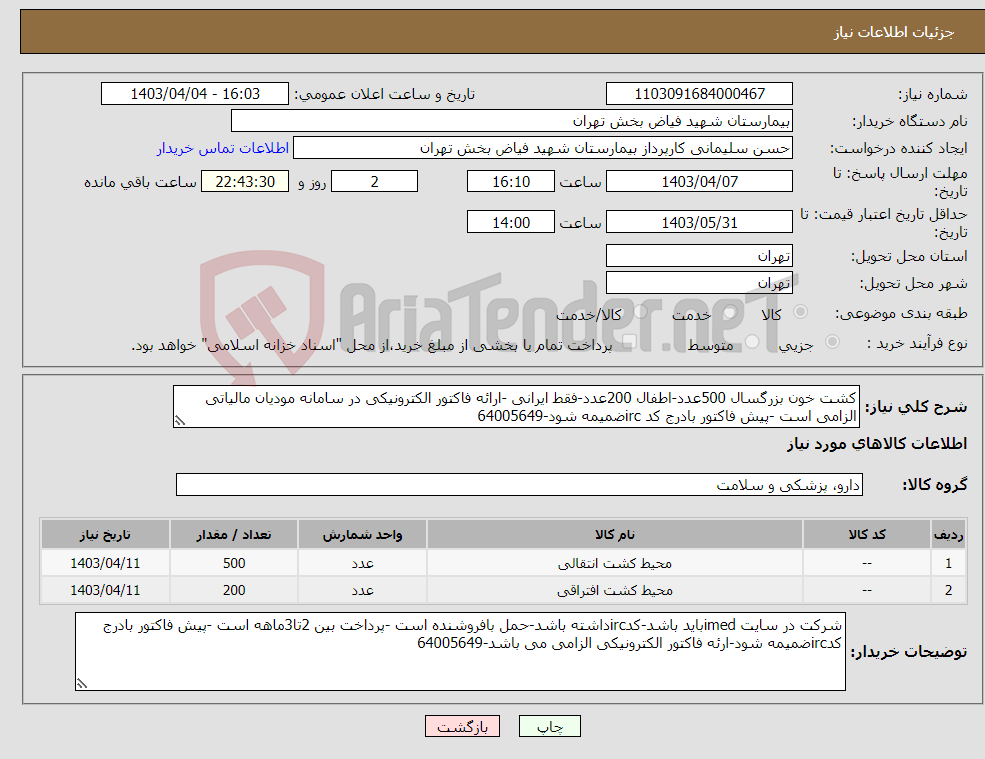
Task: Click the unit cell عدد in row 2
Action: coord(362,591)
